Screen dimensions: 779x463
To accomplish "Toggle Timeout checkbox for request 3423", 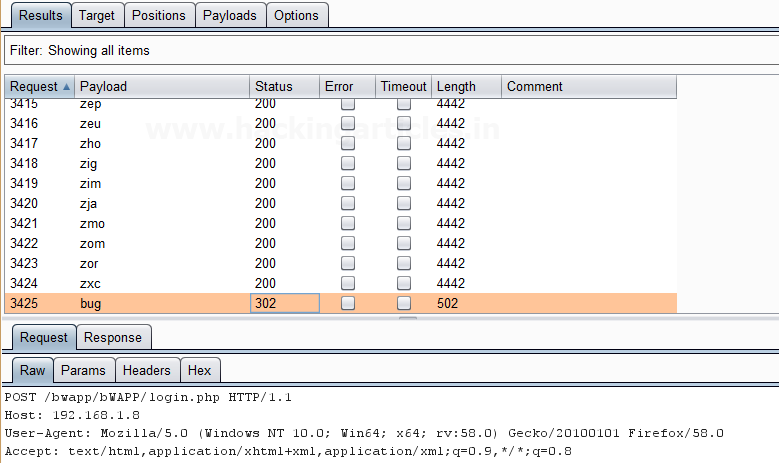I will click(x=404, y=263).
